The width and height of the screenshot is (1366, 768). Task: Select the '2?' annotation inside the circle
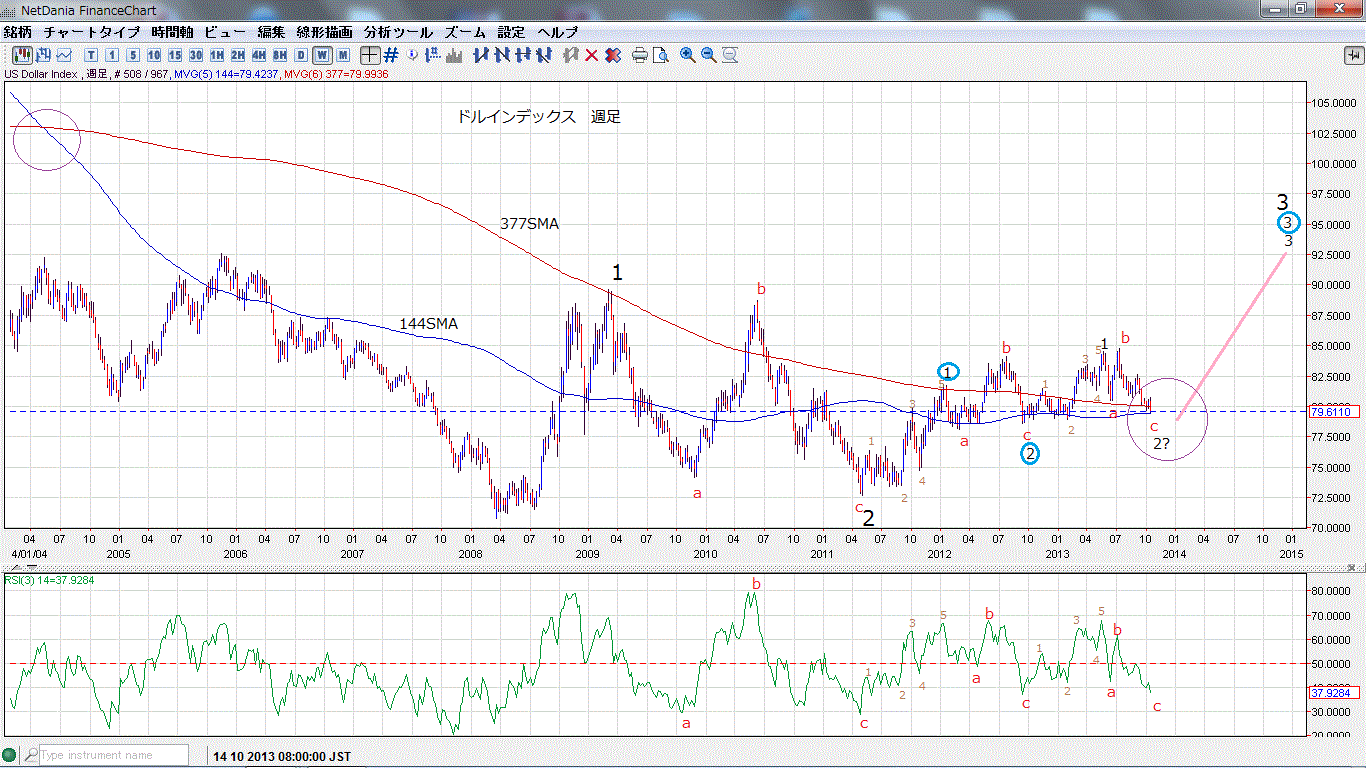(x=1161, y=443)
